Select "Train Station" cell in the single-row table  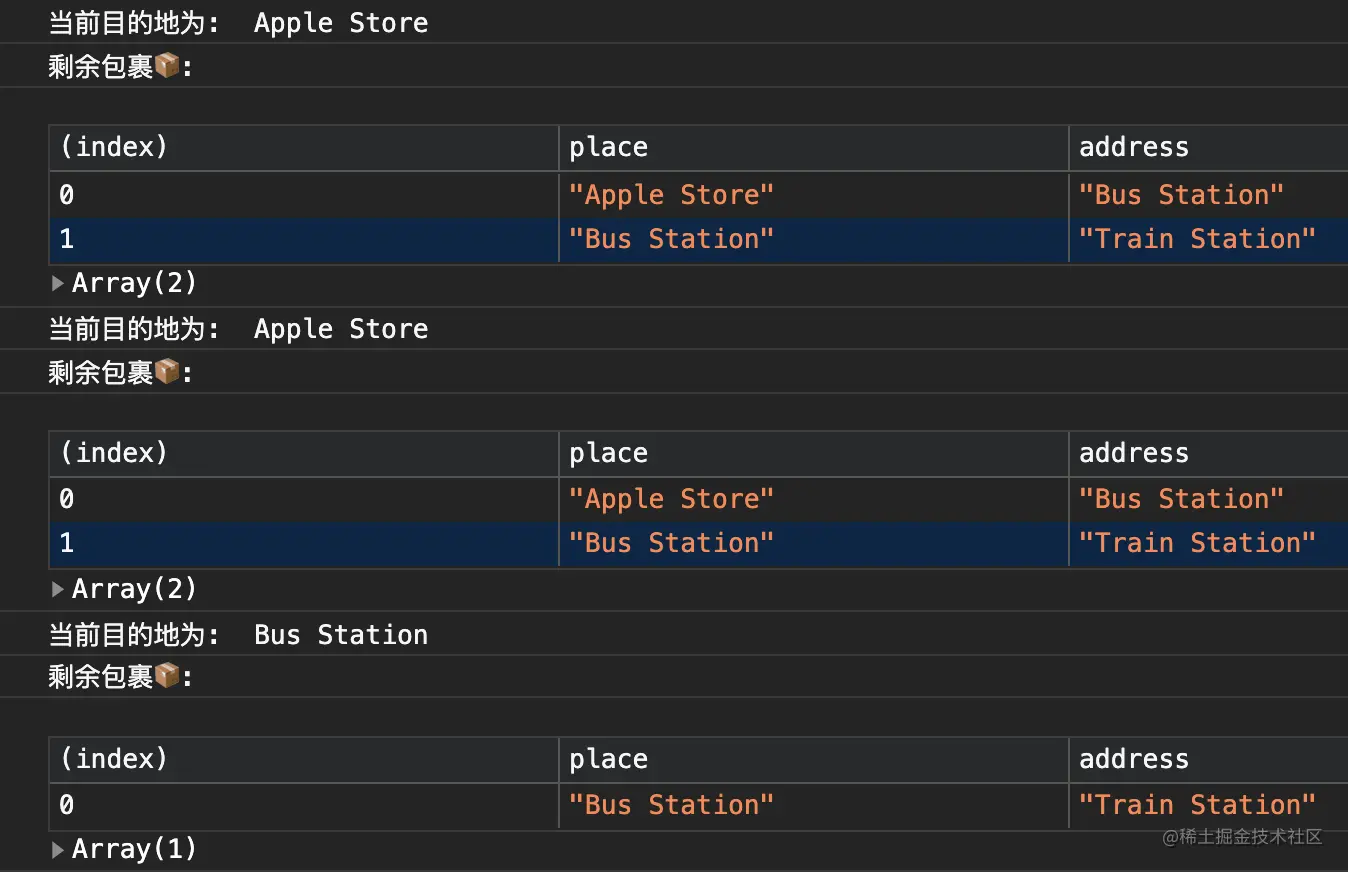[1208, 806]
